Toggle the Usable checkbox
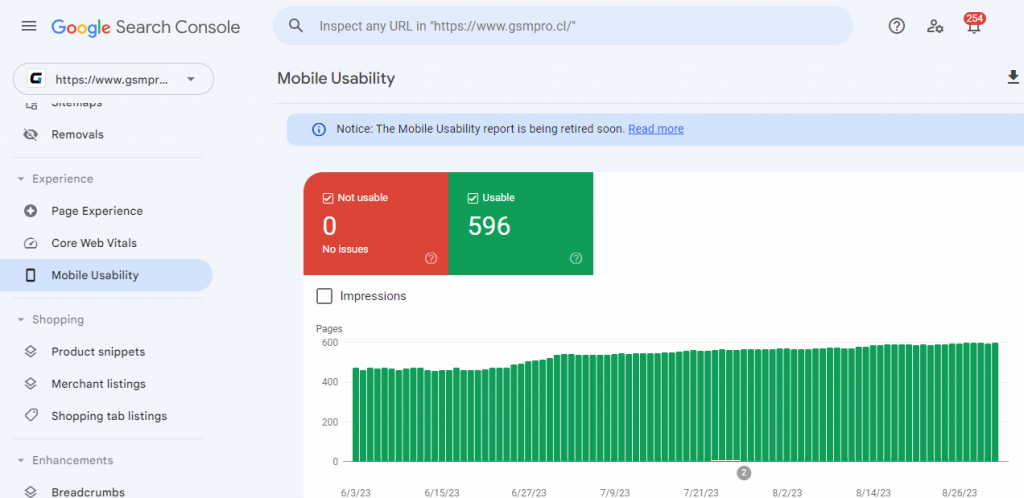Viewport: 1024px width, 498px height. [x=473, y=198]
